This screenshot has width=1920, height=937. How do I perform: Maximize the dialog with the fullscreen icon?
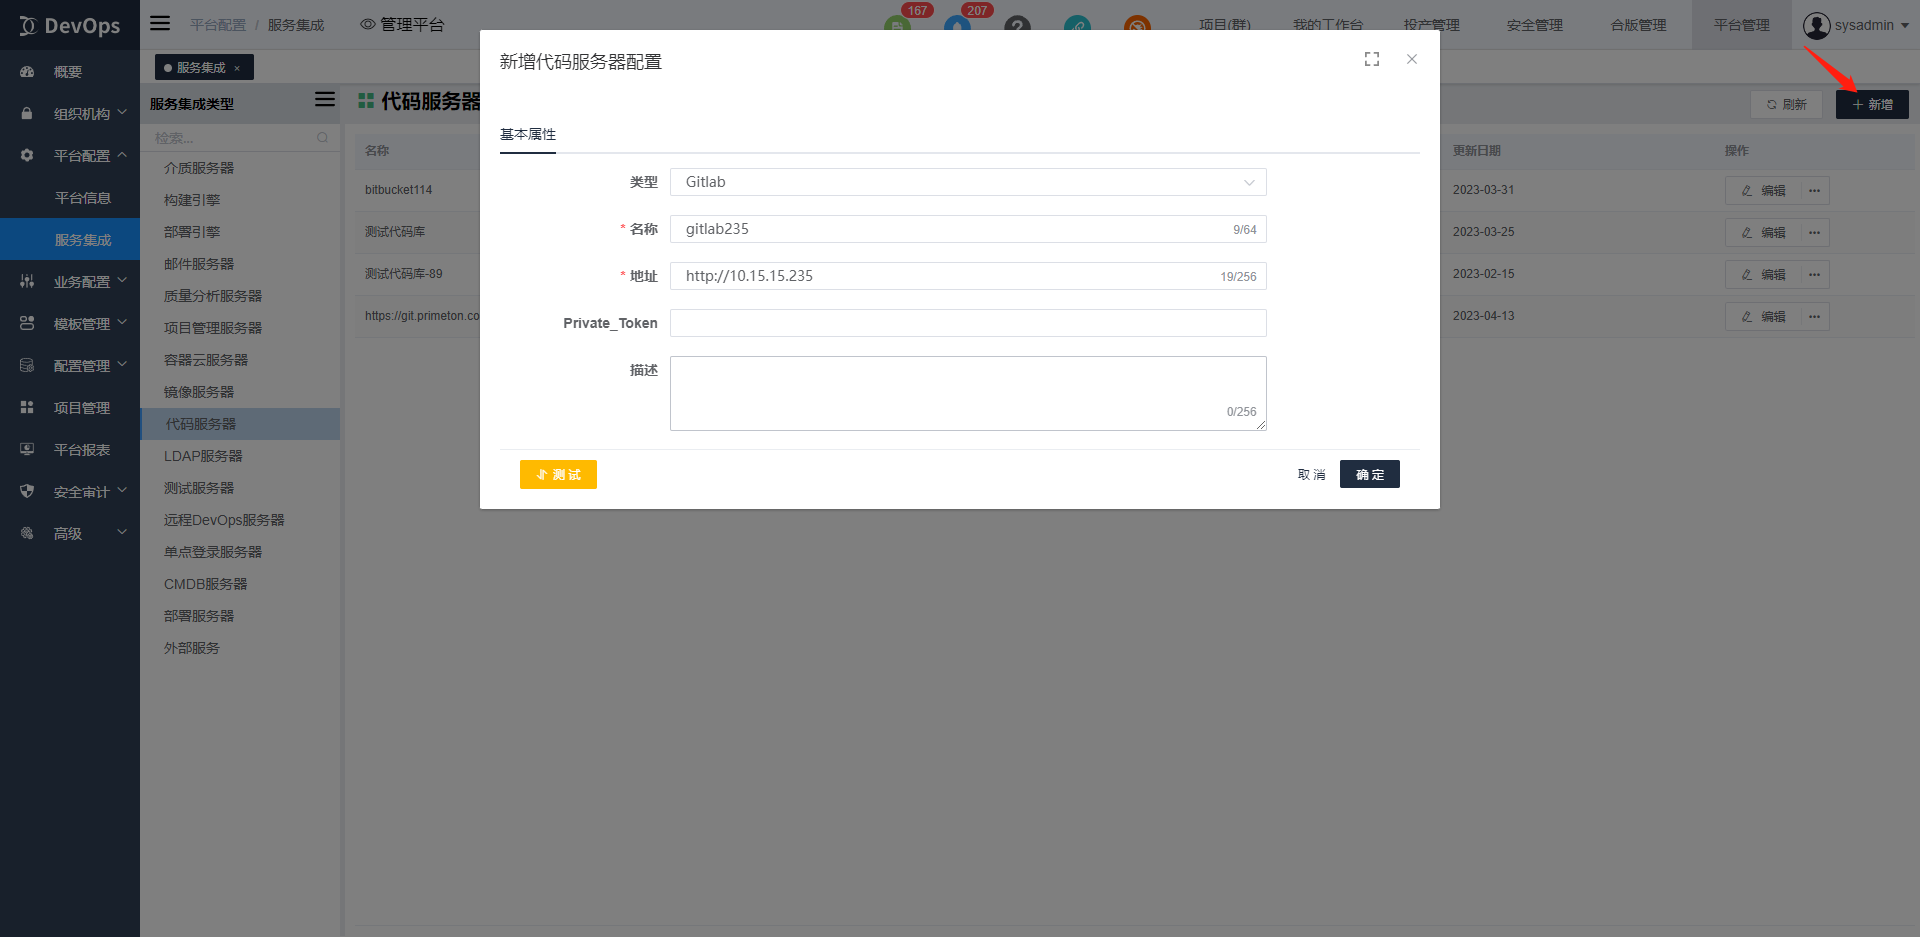tap(1372, 60)
